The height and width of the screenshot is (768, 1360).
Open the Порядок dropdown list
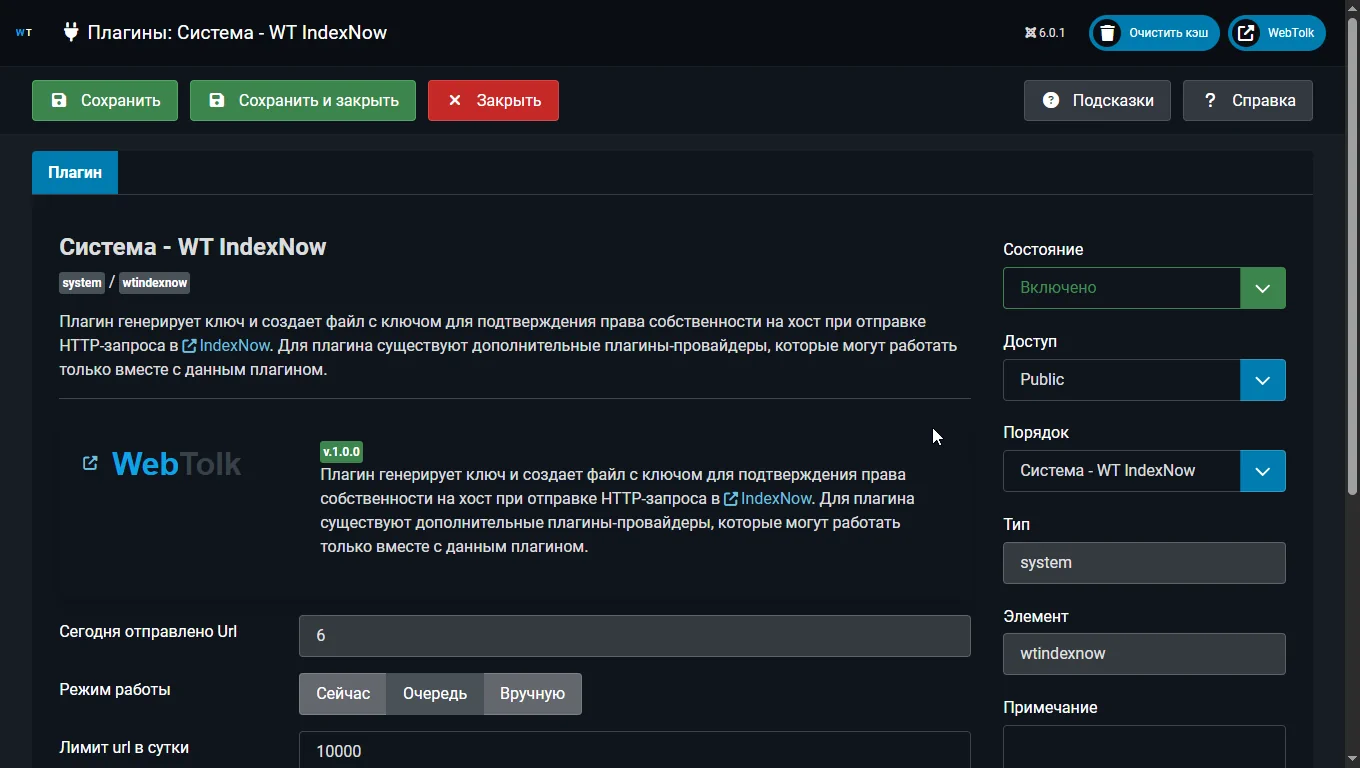point(1144,471)
